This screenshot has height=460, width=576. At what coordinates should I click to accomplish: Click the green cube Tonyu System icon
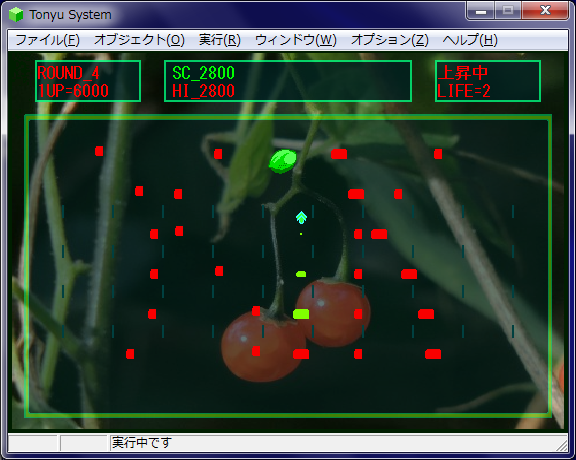[x=16, y=15]
